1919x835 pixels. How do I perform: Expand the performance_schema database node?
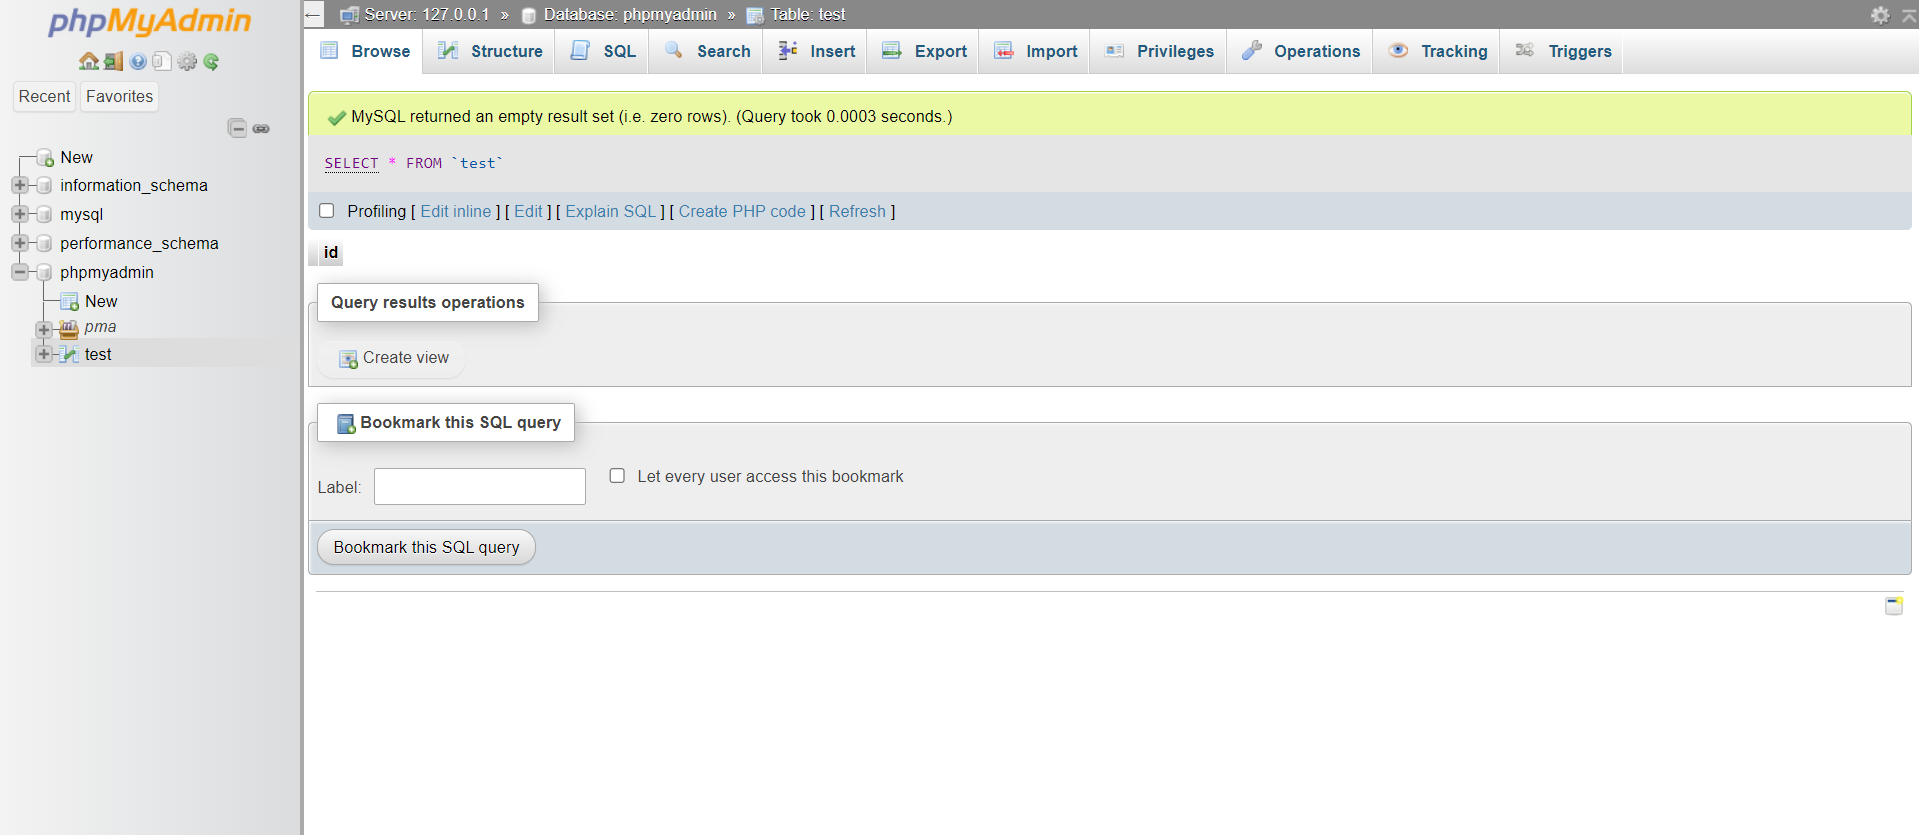(19, 244)
